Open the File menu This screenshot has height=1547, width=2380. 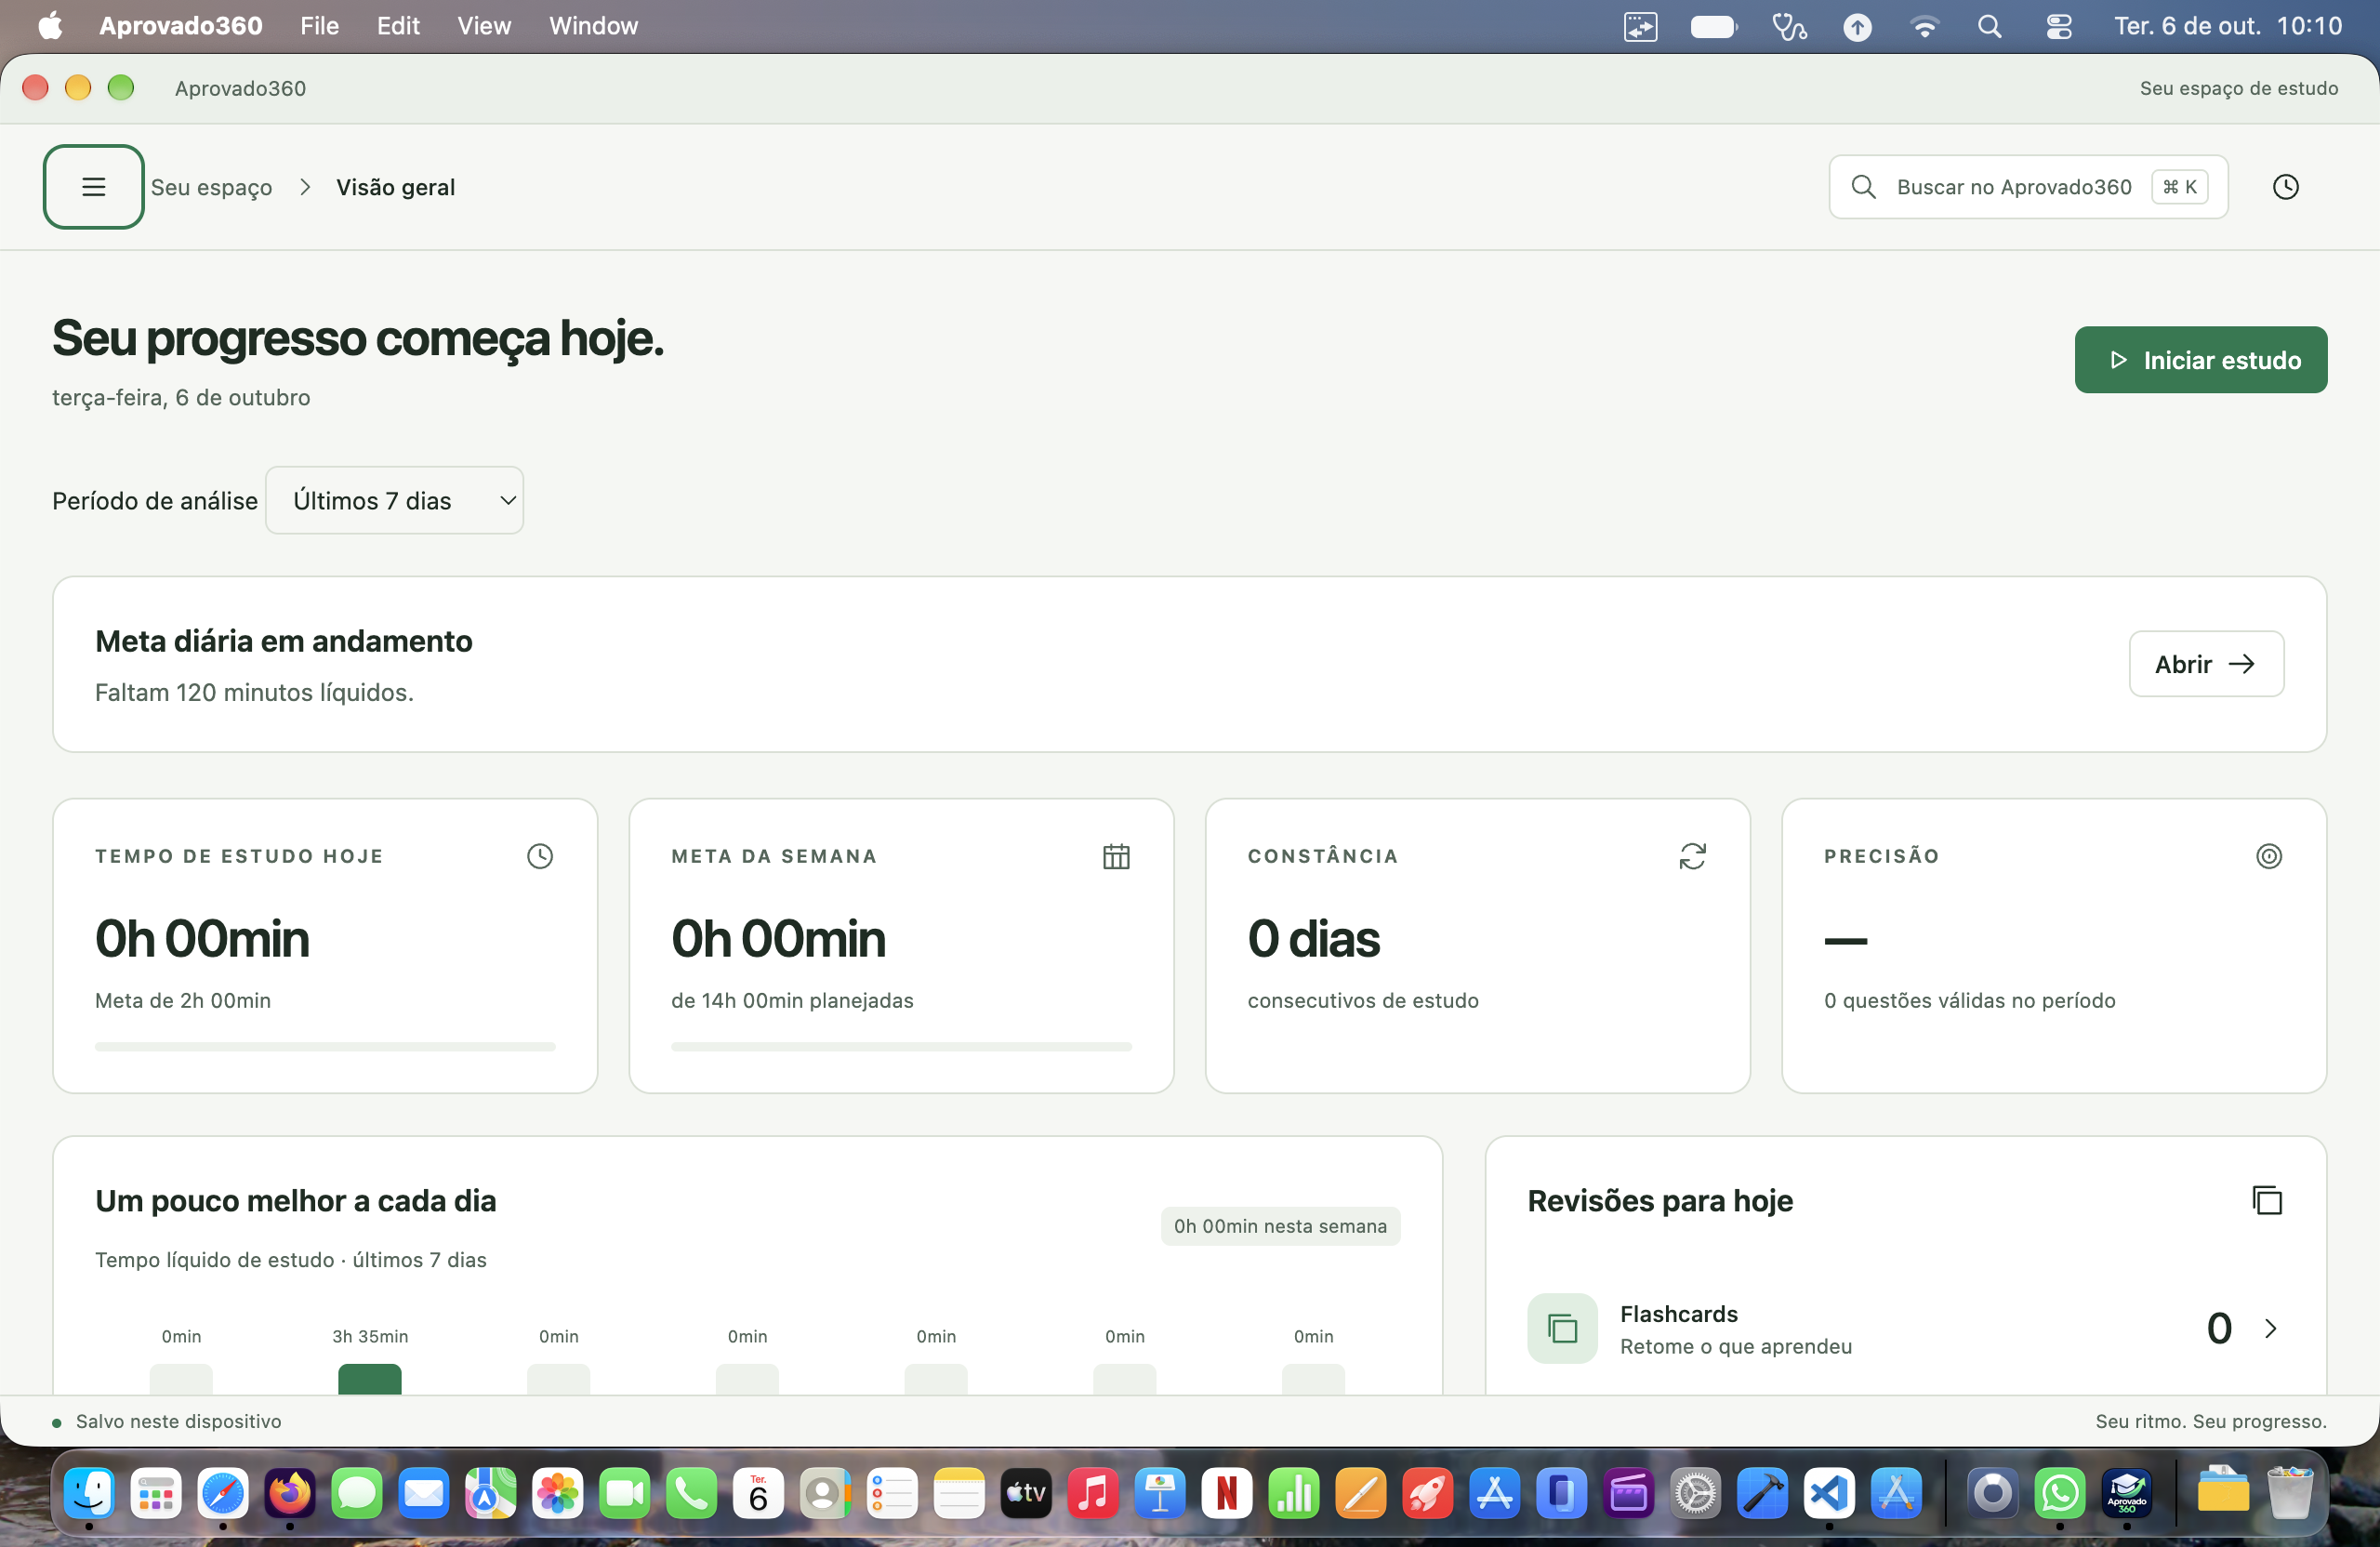[319, 26]
